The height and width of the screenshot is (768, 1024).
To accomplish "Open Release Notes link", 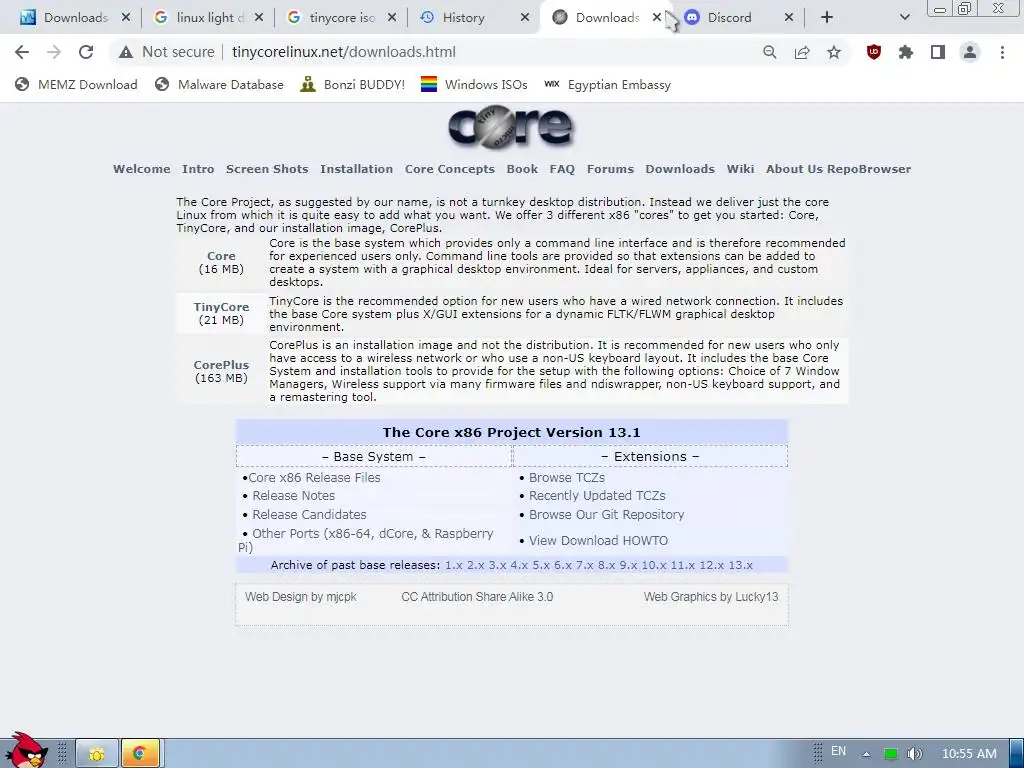I will pyautogui.click(x=294, y=496).
